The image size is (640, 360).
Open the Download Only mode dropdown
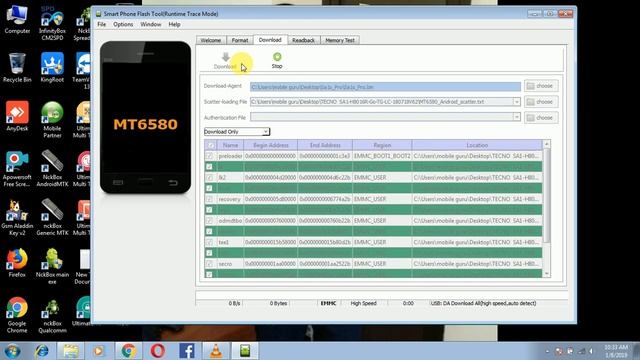point(237,131)
